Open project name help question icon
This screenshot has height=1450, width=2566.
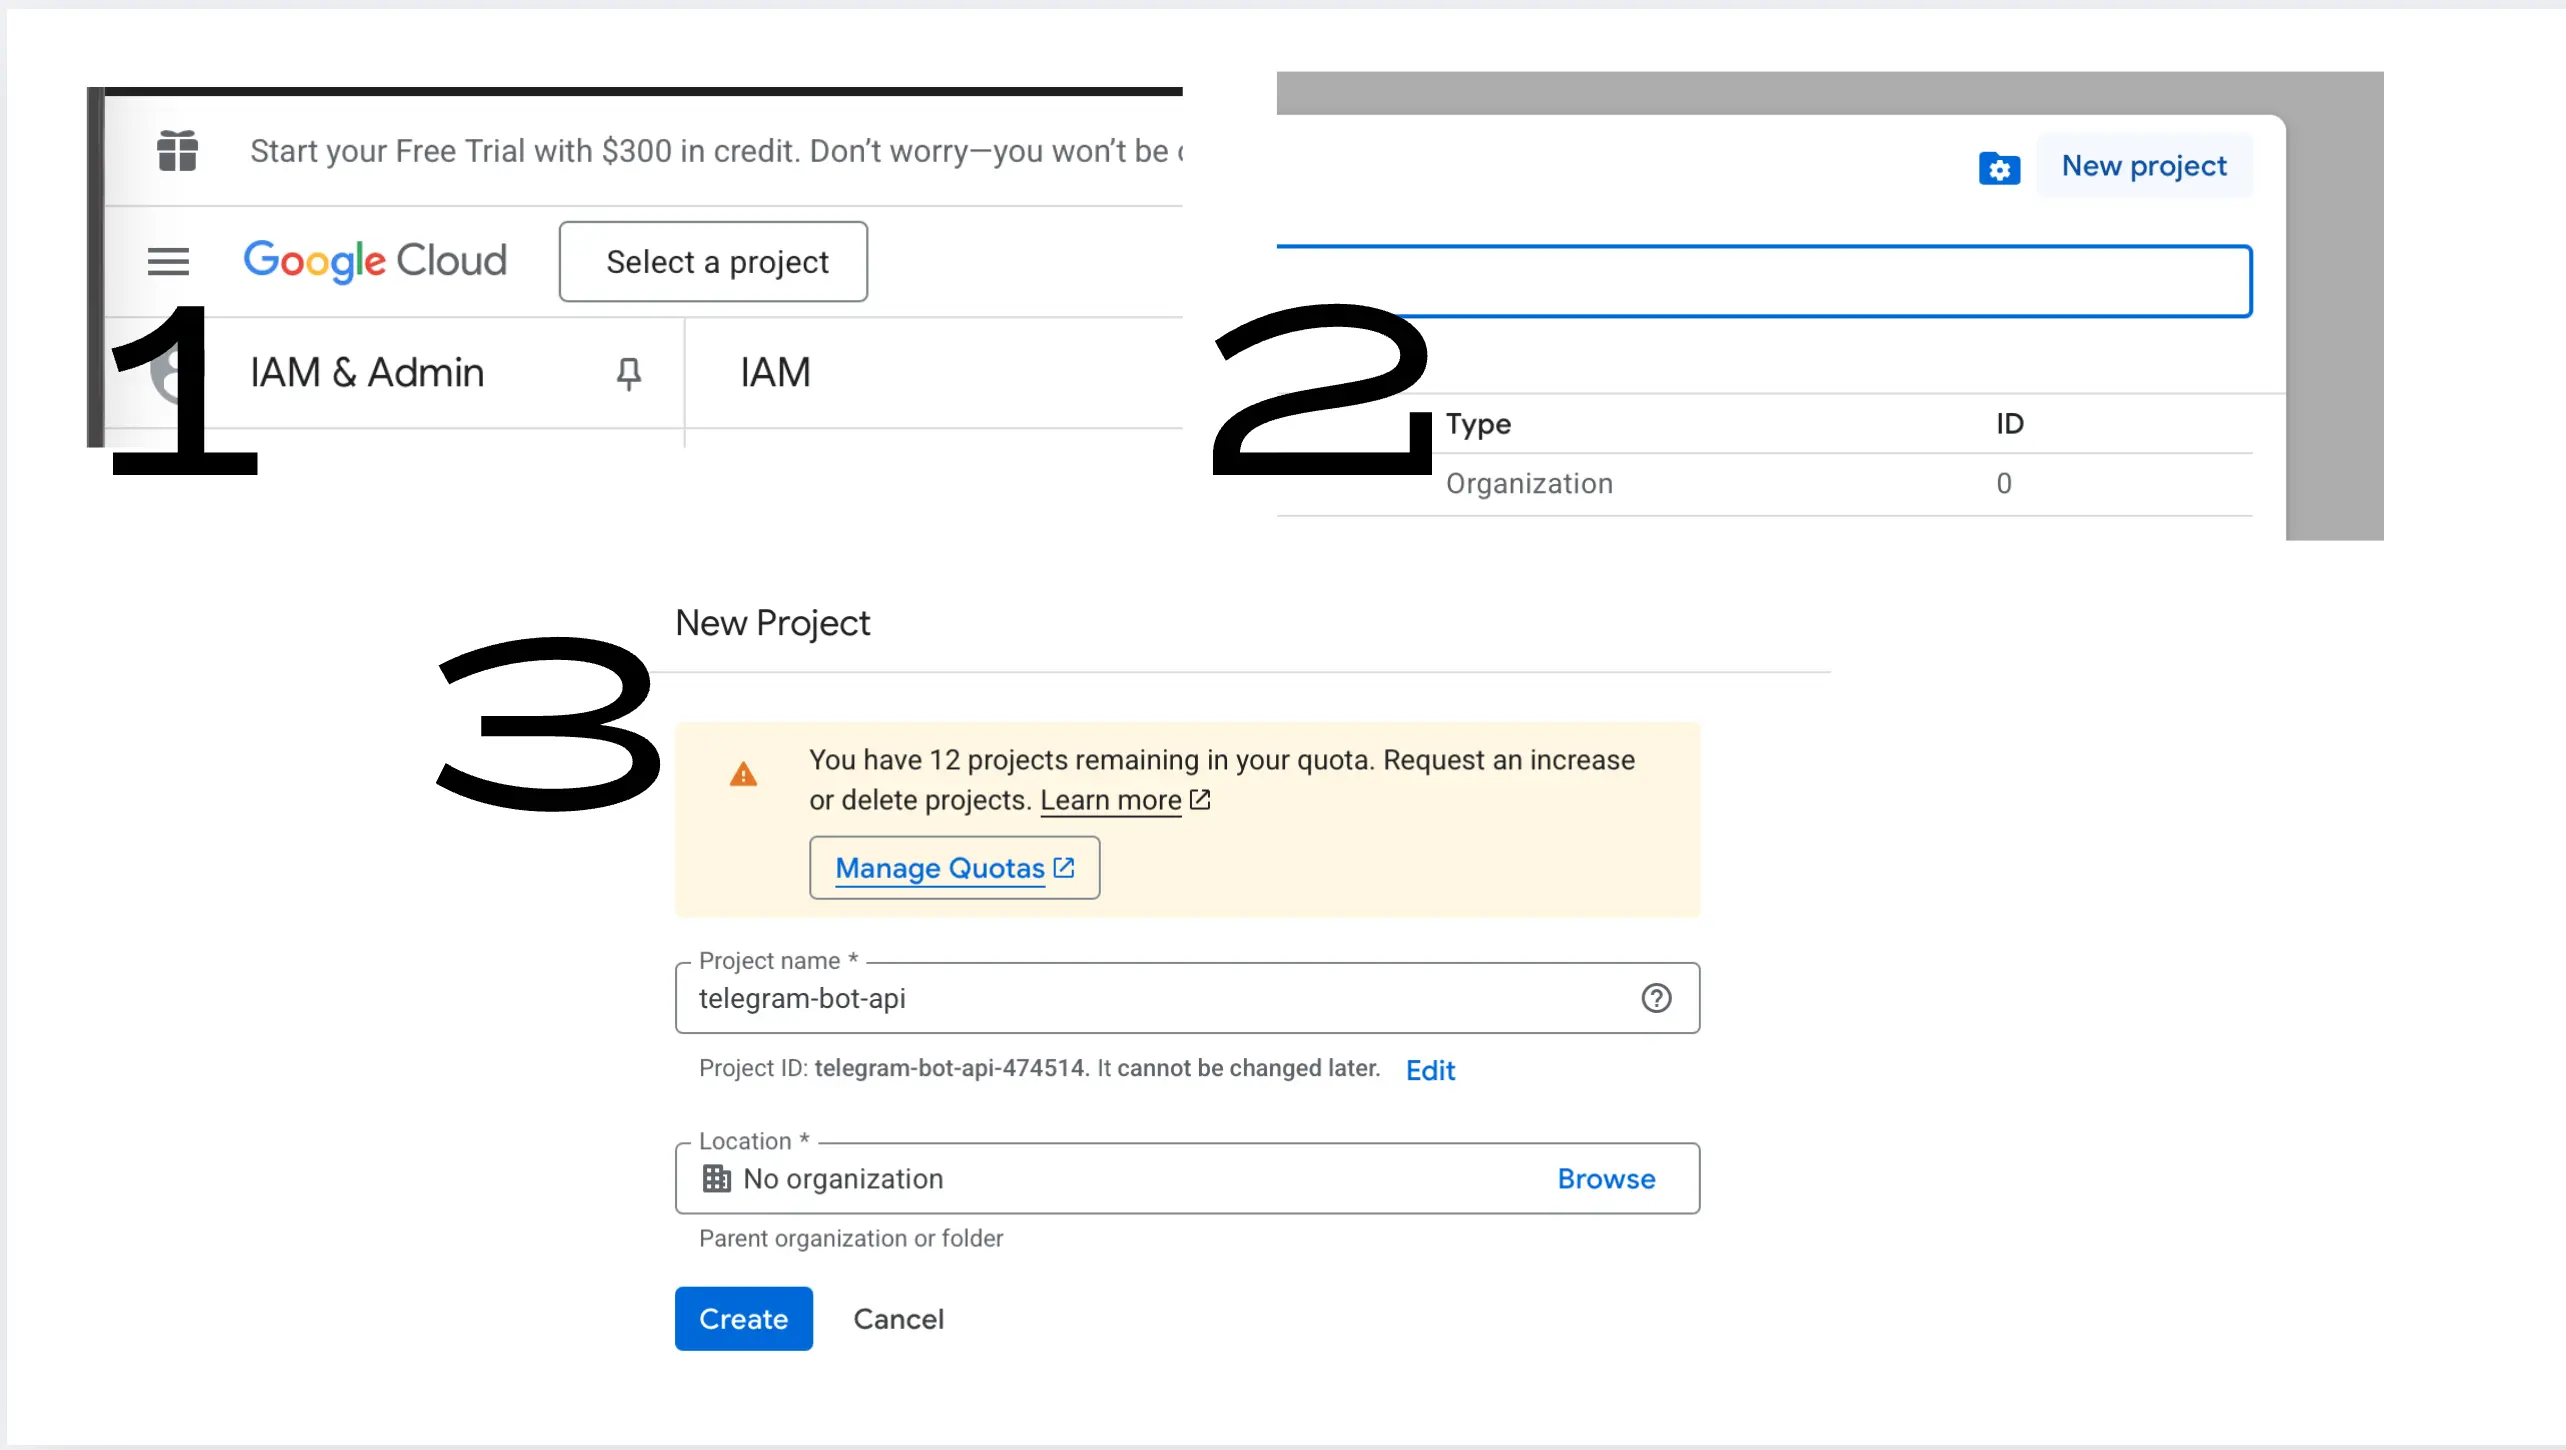(x=1656, y=998)
